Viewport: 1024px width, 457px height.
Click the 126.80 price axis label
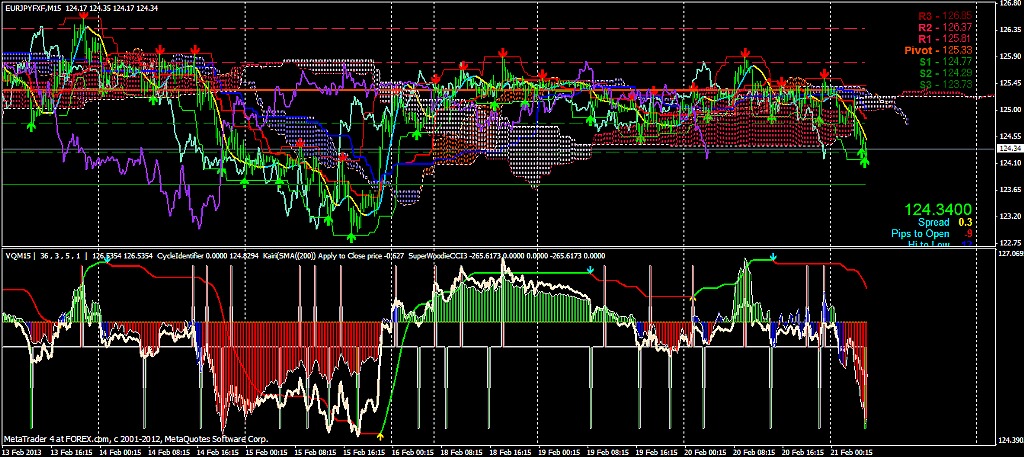pos(1010,3)
